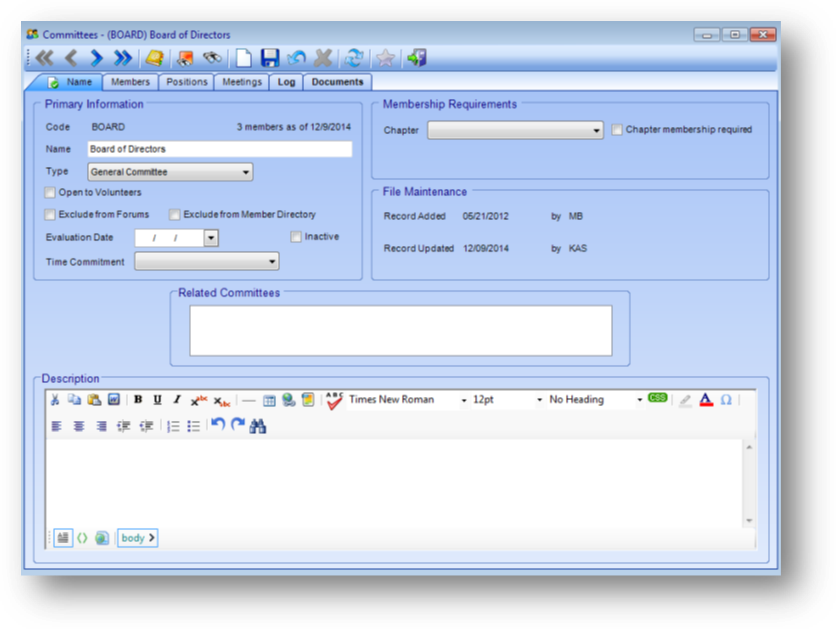Open the Type dropdown showing General Committee

(170, 172)
